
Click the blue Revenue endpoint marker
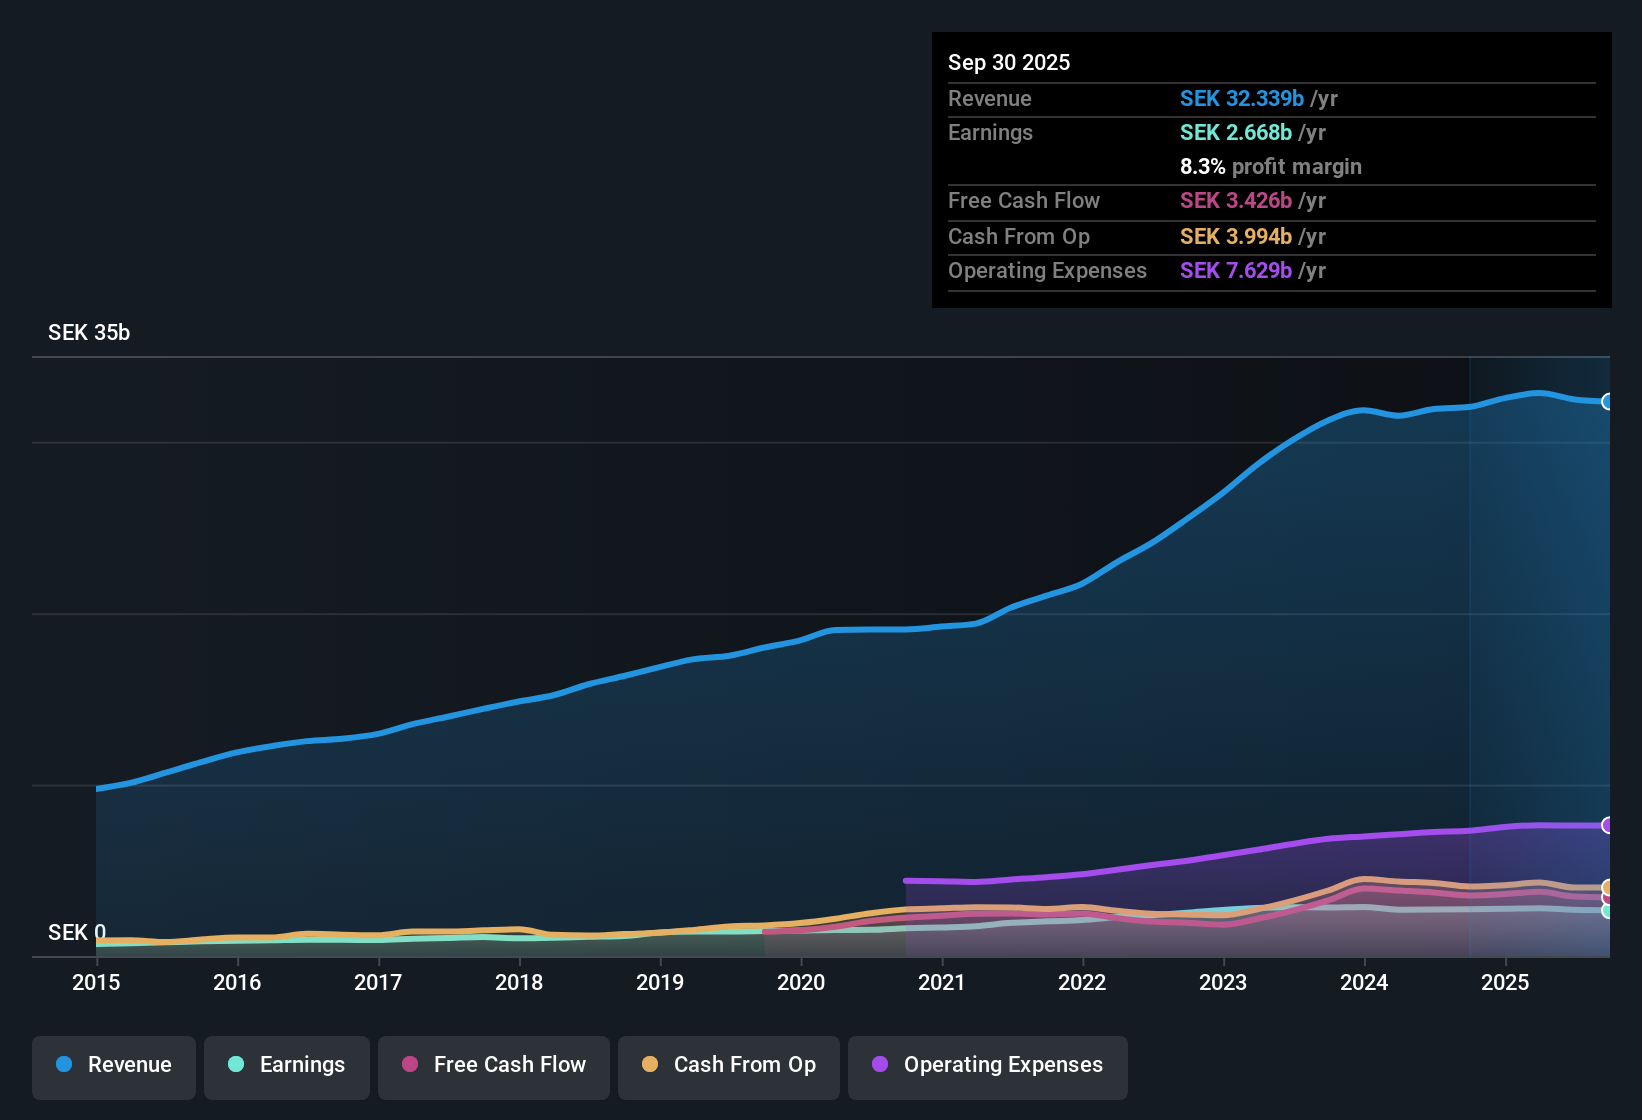coord(1608,402)
